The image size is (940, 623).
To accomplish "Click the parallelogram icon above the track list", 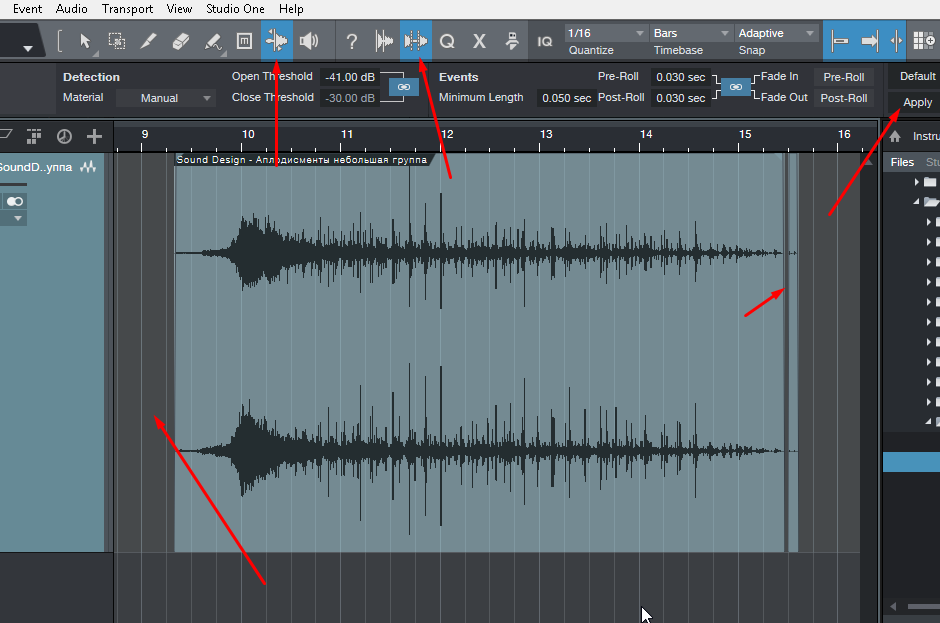I will [x=6, y=135].
